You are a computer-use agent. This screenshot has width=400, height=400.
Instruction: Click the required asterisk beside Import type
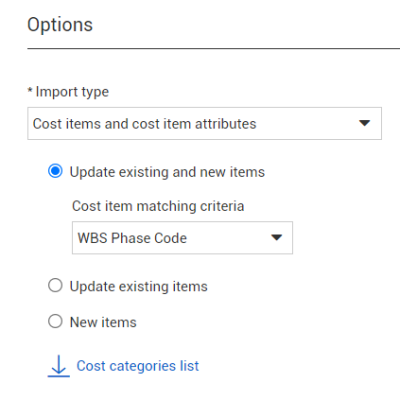point(30,90)
